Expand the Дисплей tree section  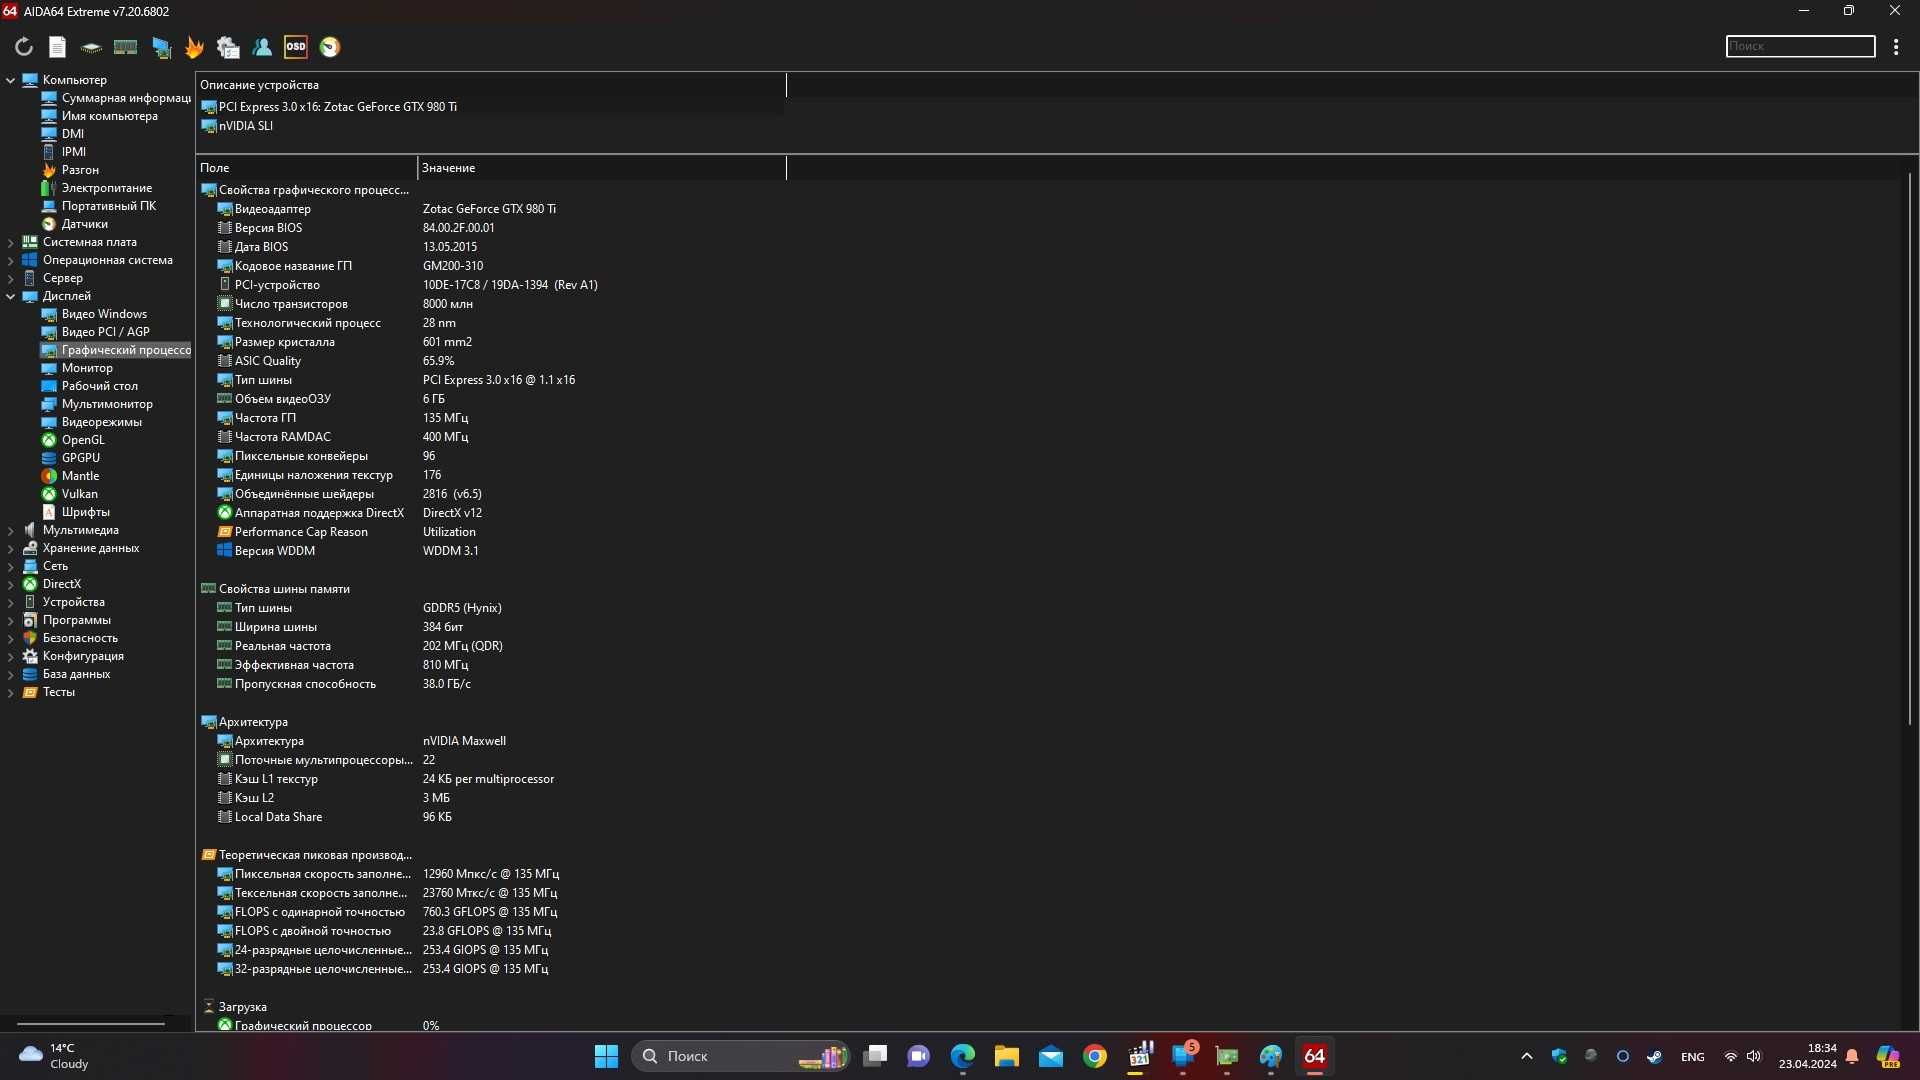tap(11, 295)
